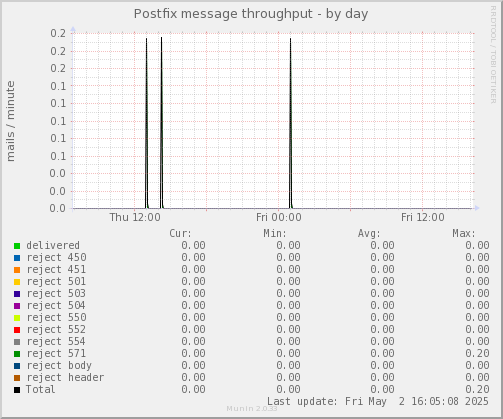Select the 'reject 451' legend label

click(x=56, y=269)
